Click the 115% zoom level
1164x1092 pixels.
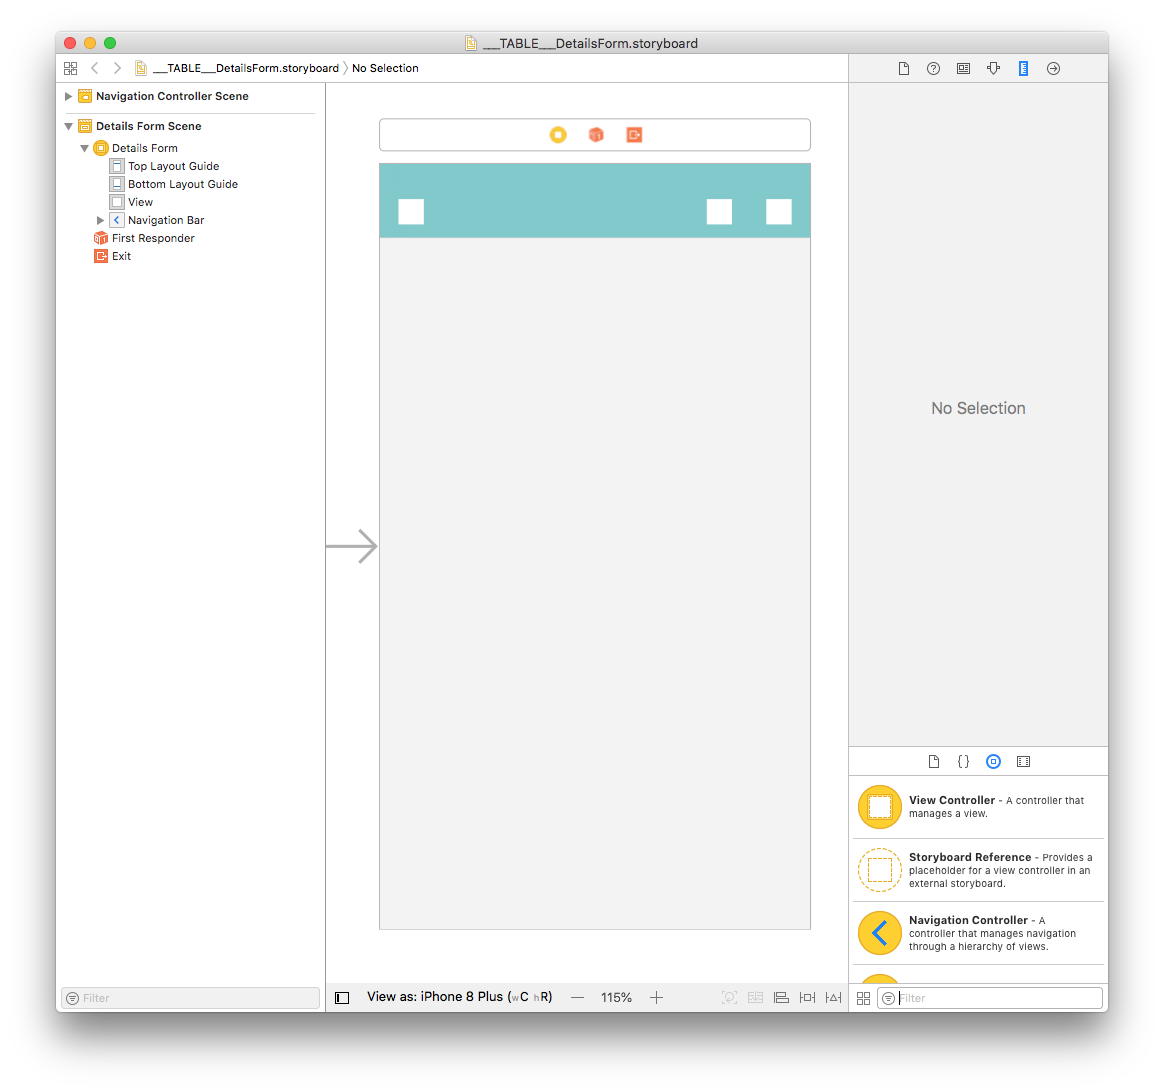point(616,998)
